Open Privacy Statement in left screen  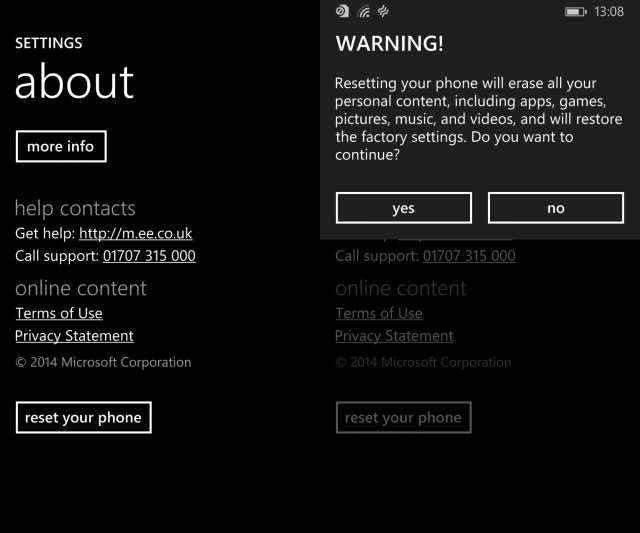coord(74,336)
